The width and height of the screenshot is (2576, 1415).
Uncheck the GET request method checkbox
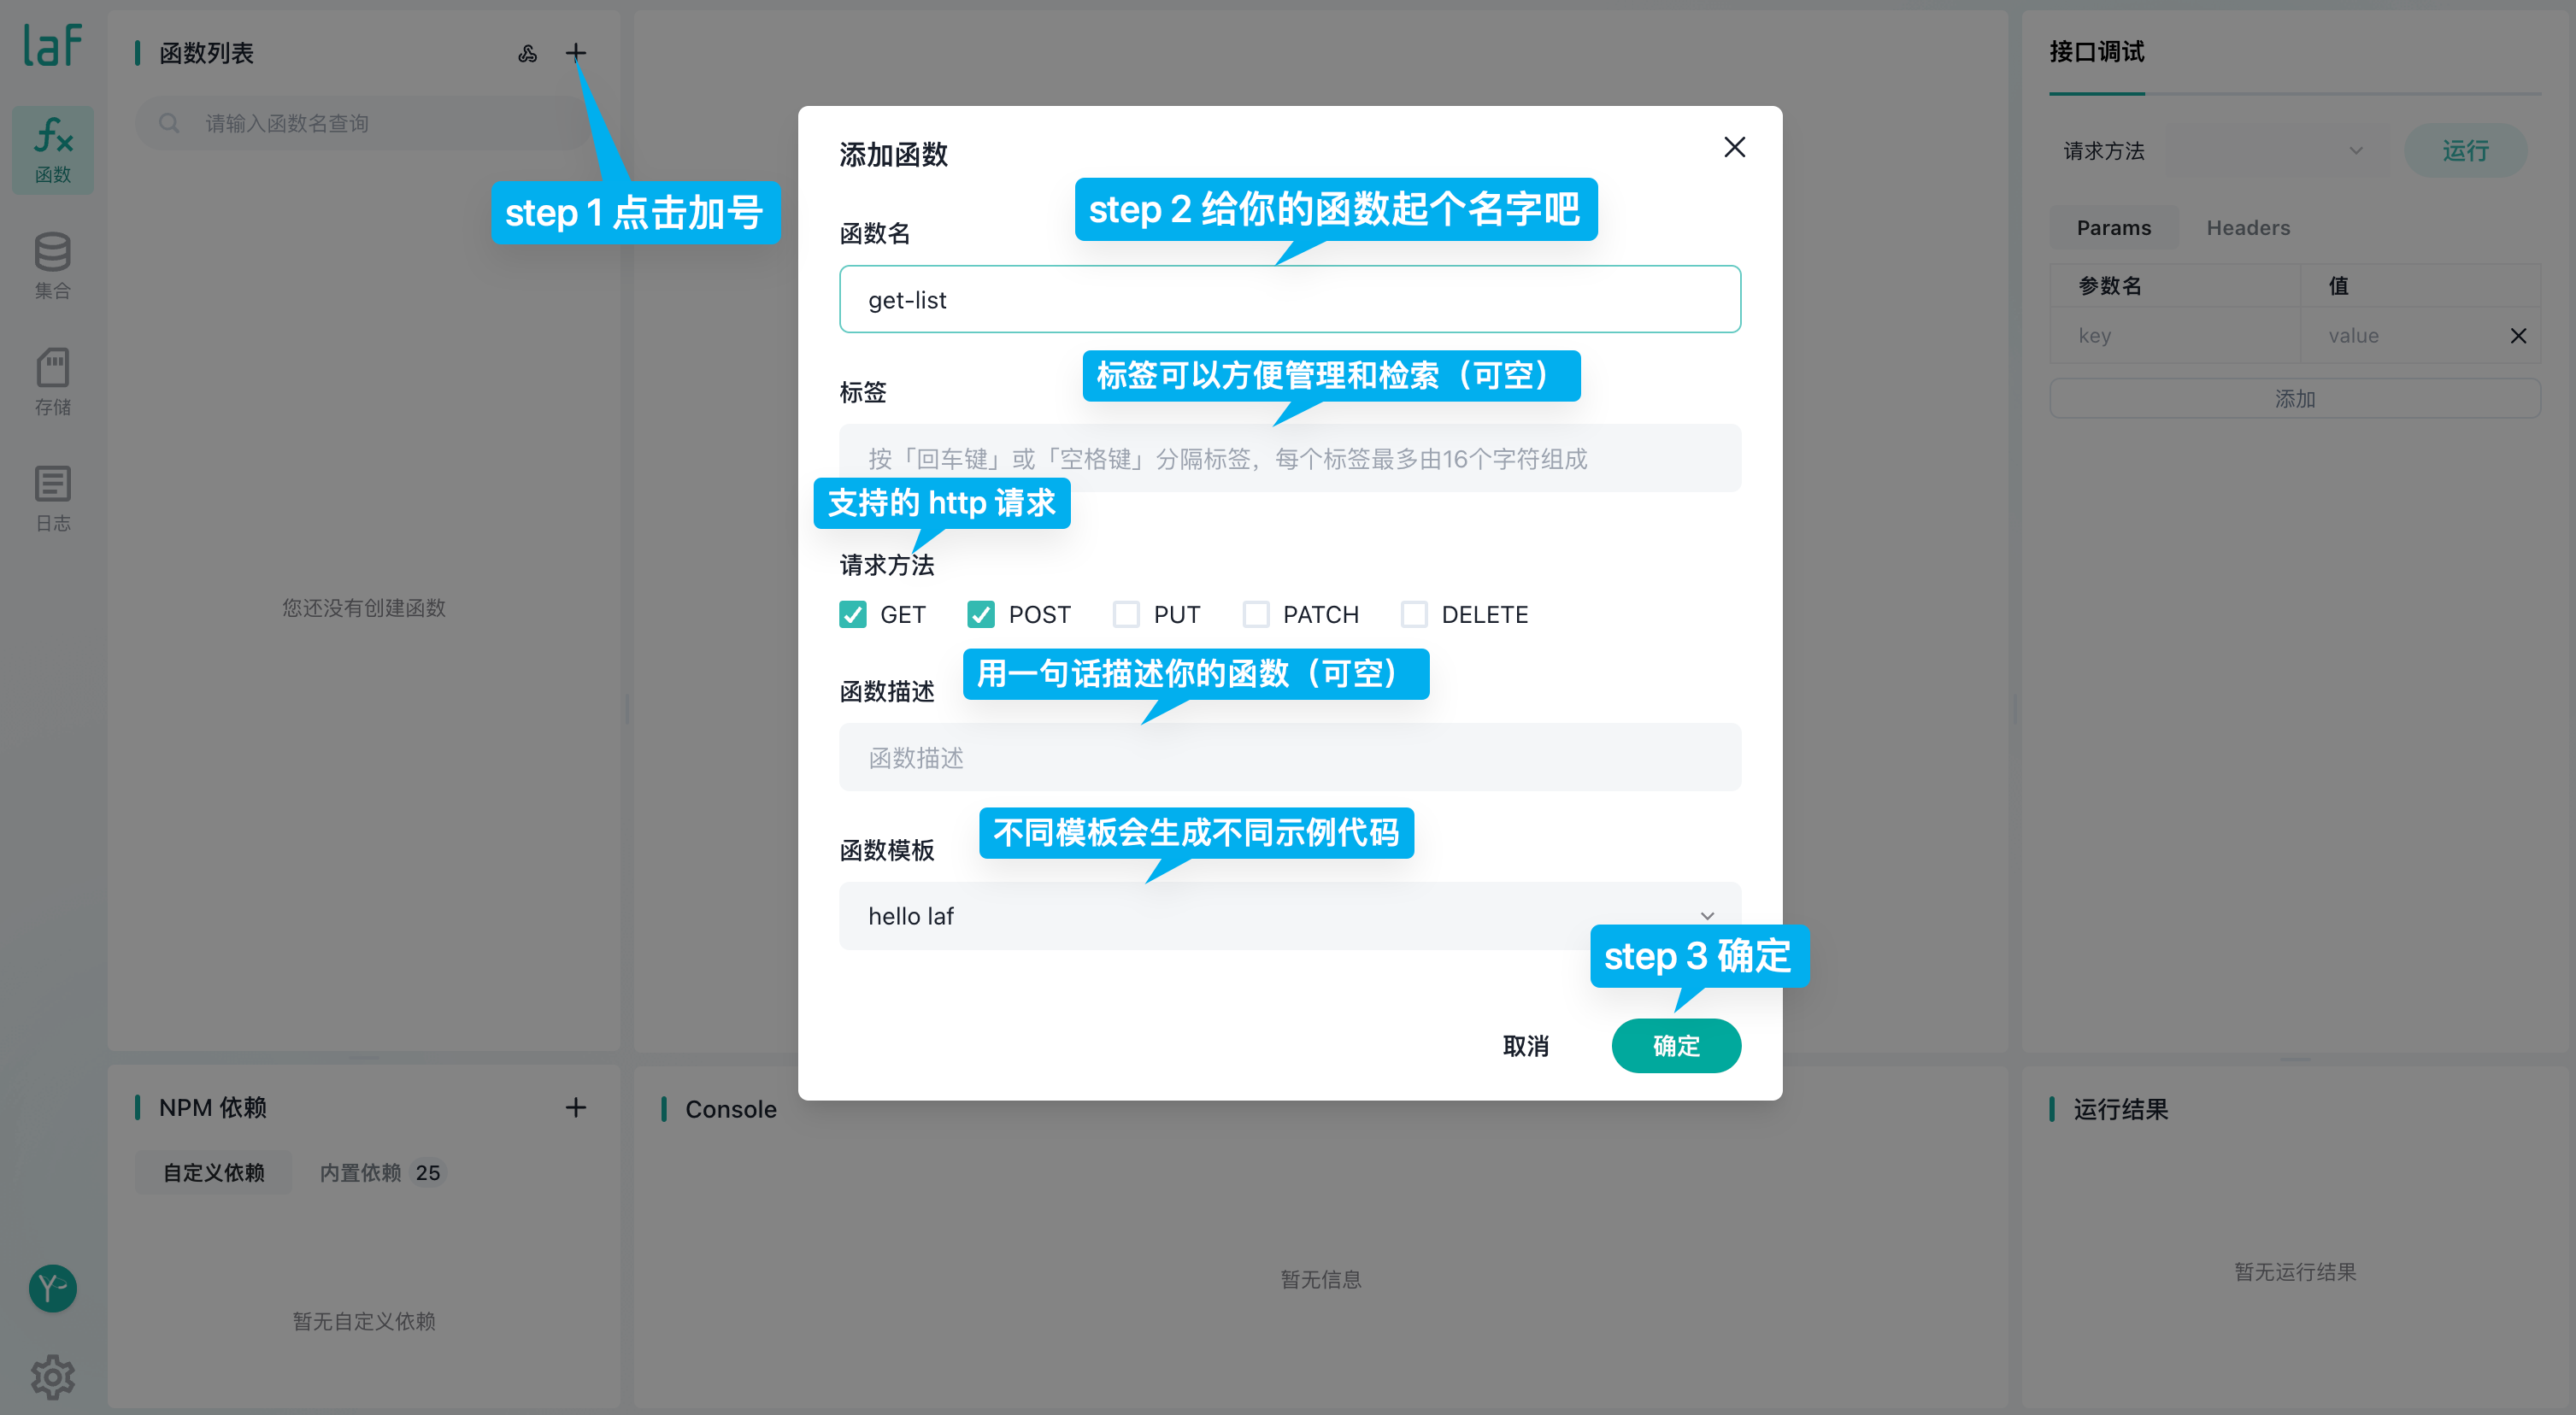pyautogui.click(x=853, y=614)
